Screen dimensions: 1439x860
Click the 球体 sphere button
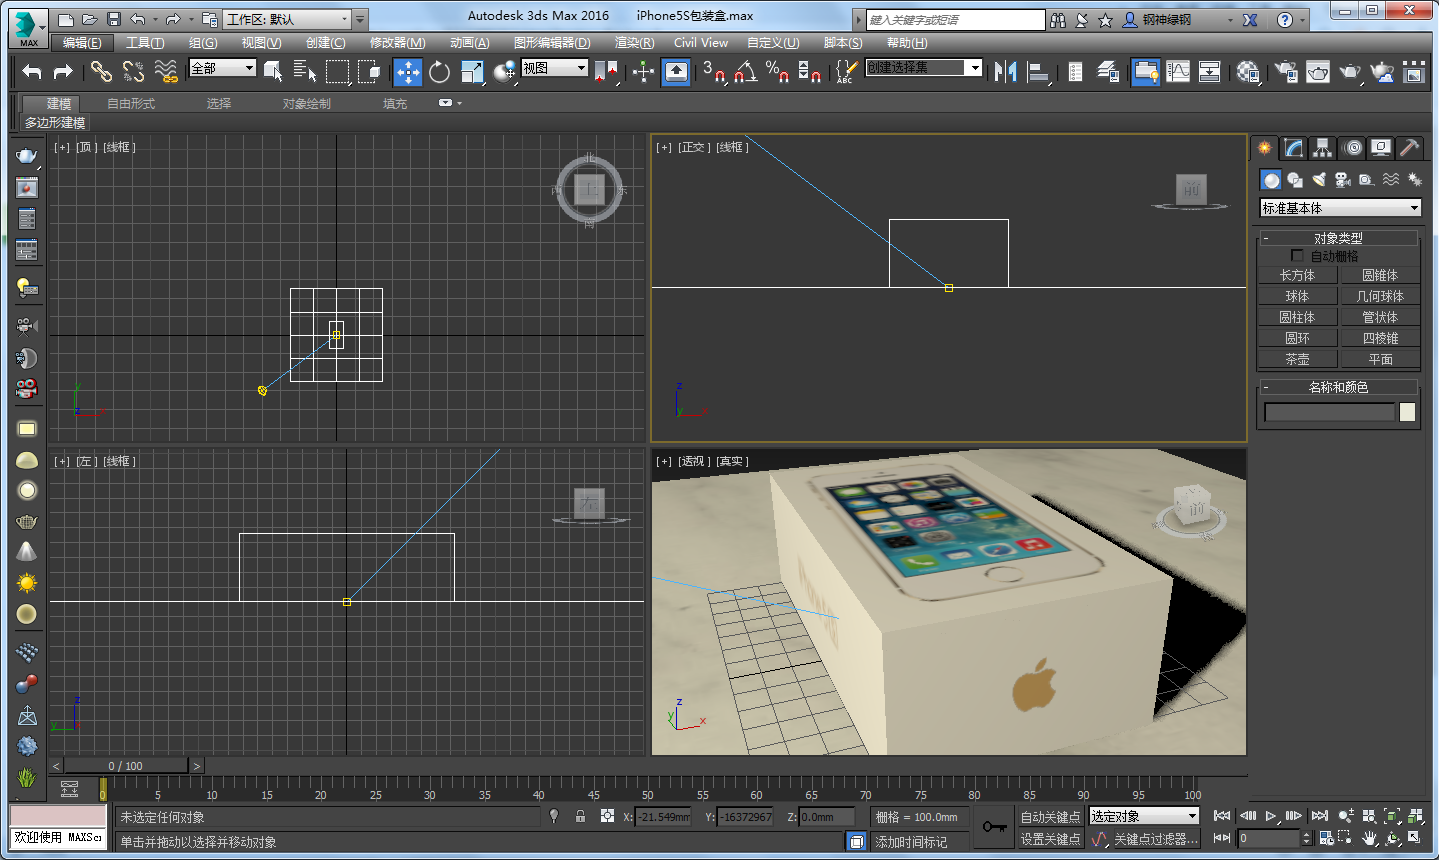click(1297, 296)
